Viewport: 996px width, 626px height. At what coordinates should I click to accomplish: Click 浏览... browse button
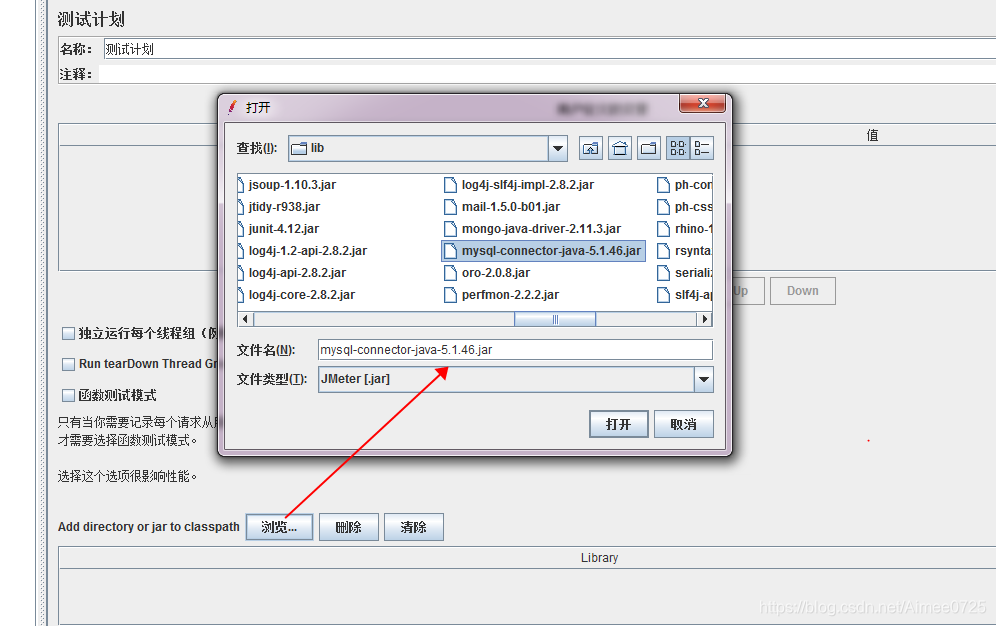279,527
